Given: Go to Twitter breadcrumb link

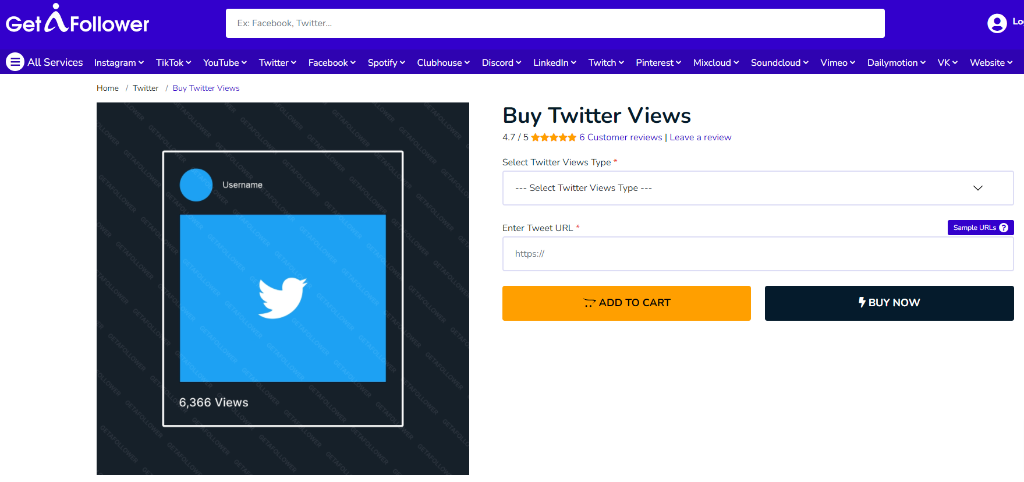Looking at the screenshot, I should (146, 88).
